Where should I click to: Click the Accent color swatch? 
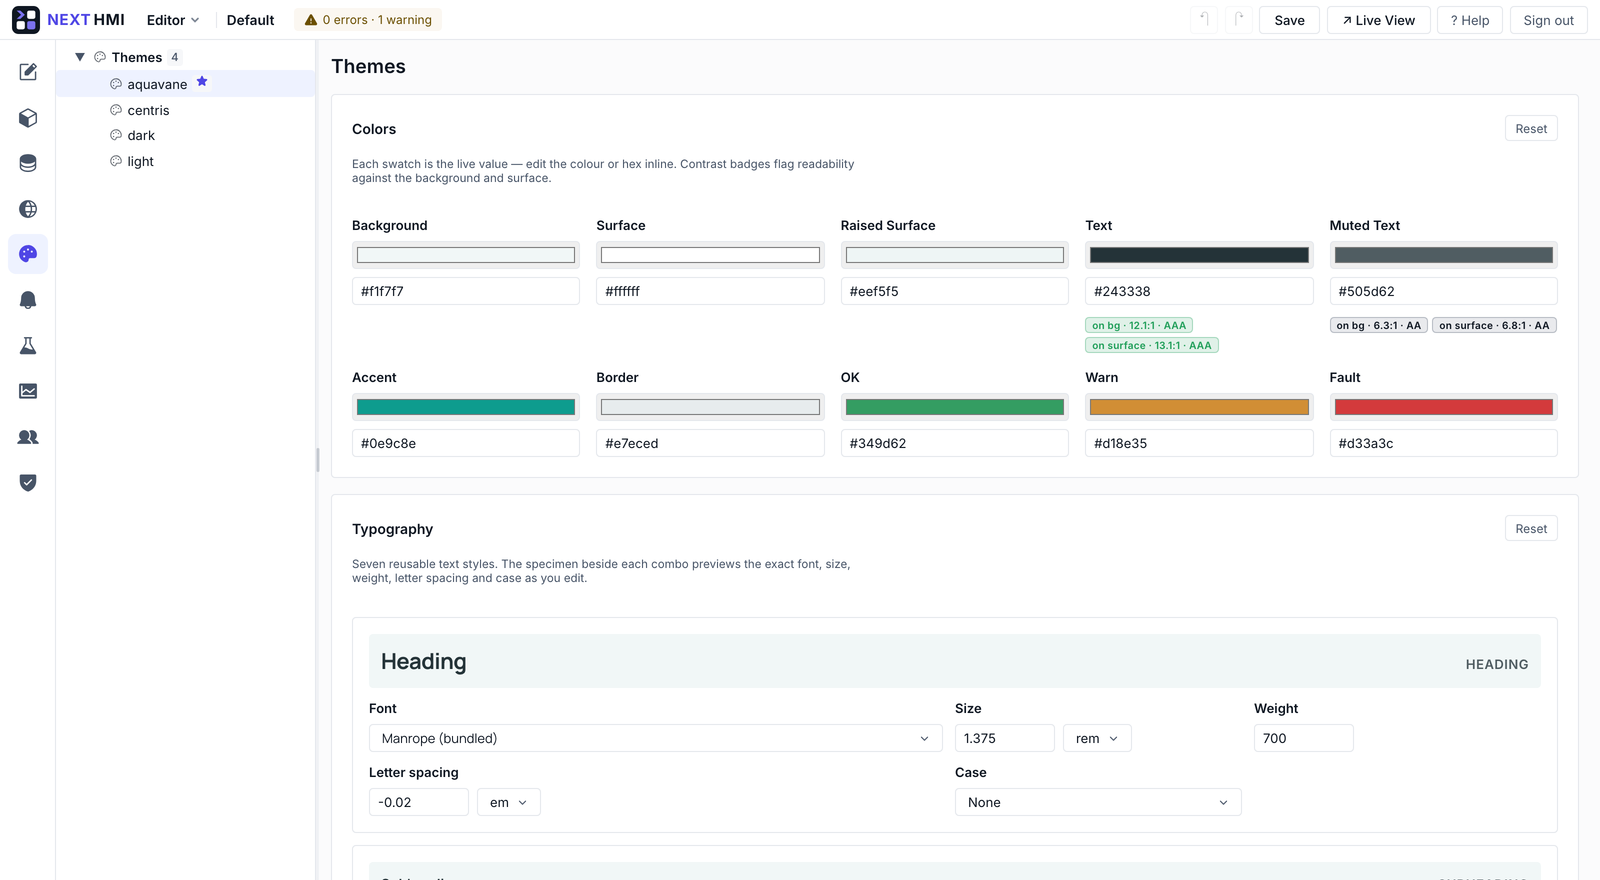466,407
